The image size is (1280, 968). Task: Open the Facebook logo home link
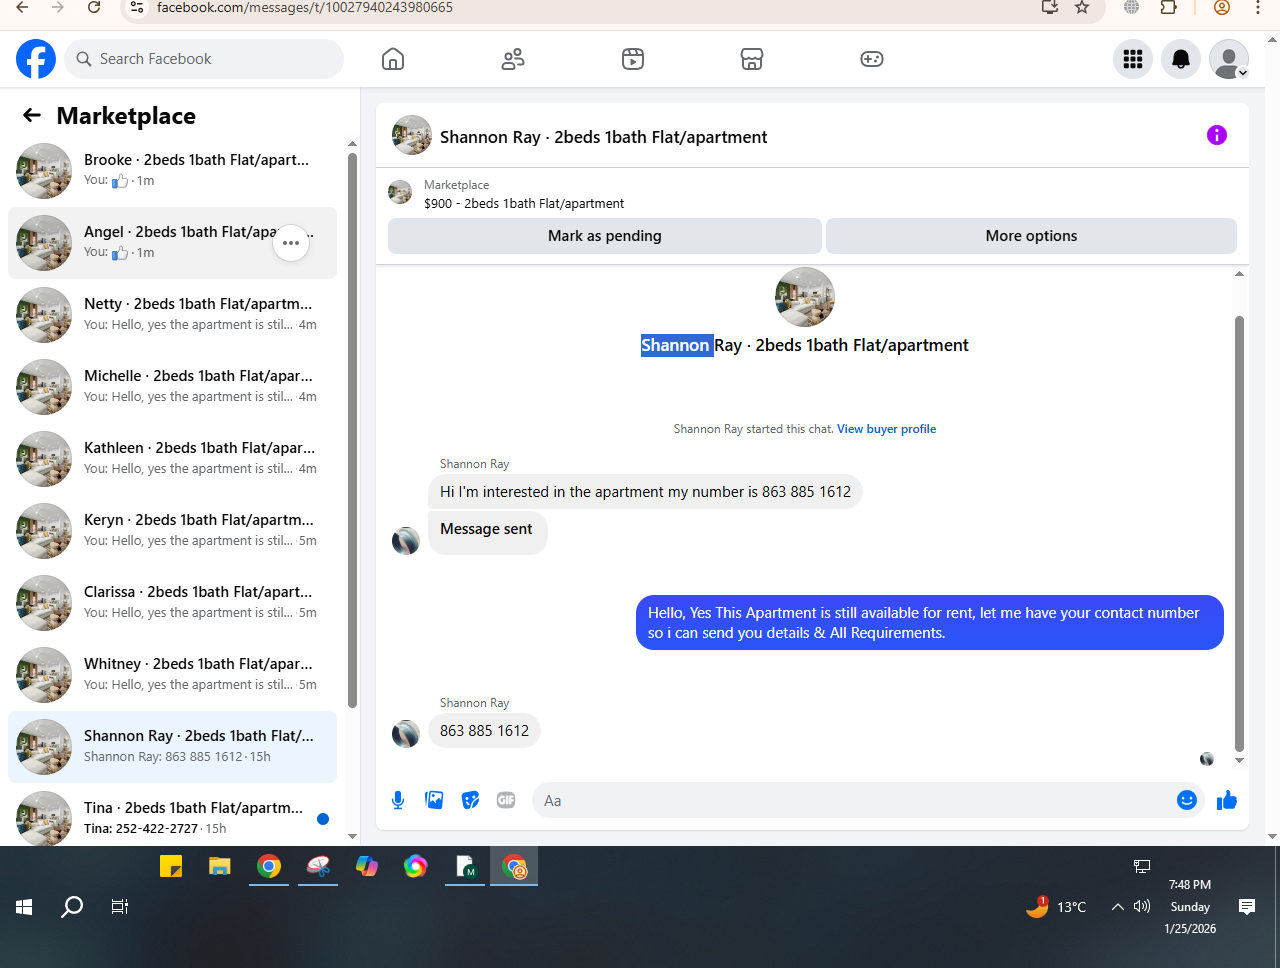click(36, 59)
